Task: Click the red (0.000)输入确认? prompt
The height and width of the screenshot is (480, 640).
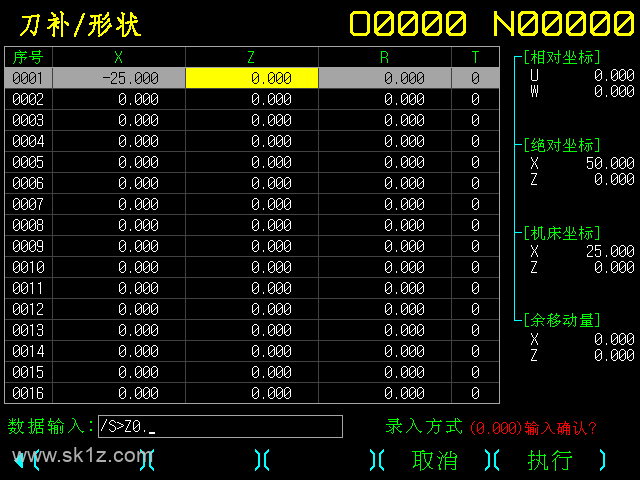Action: coord(533,428)
